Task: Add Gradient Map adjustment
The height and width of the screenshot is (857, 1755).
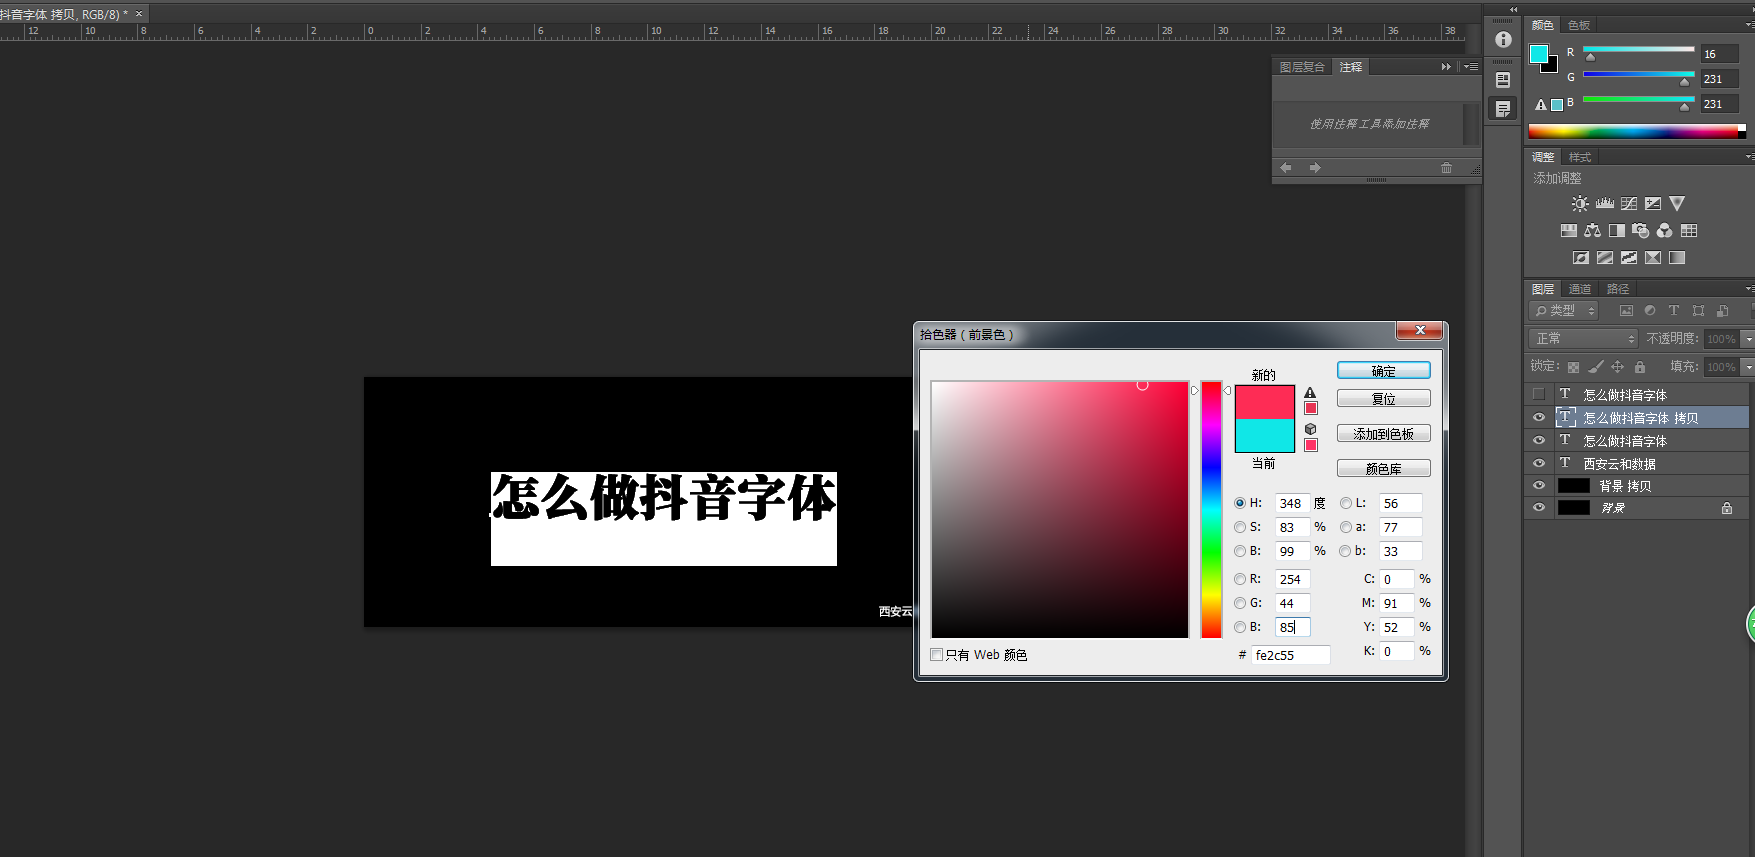Action: click(1677, 257)
